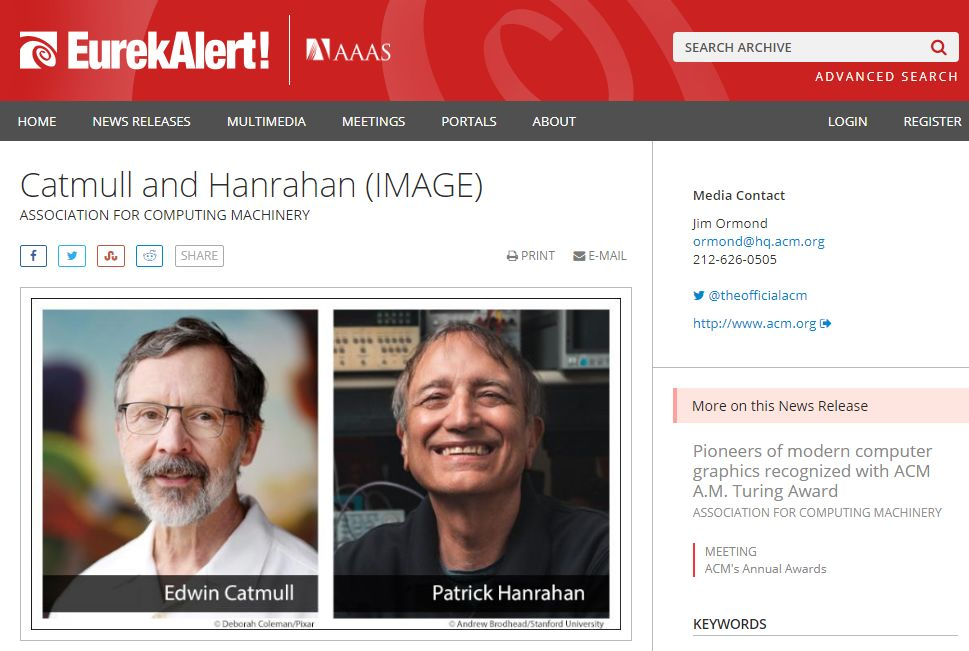Share on Reddit icon
Screen dimensions: 969x651
click(x=150, y=256)
